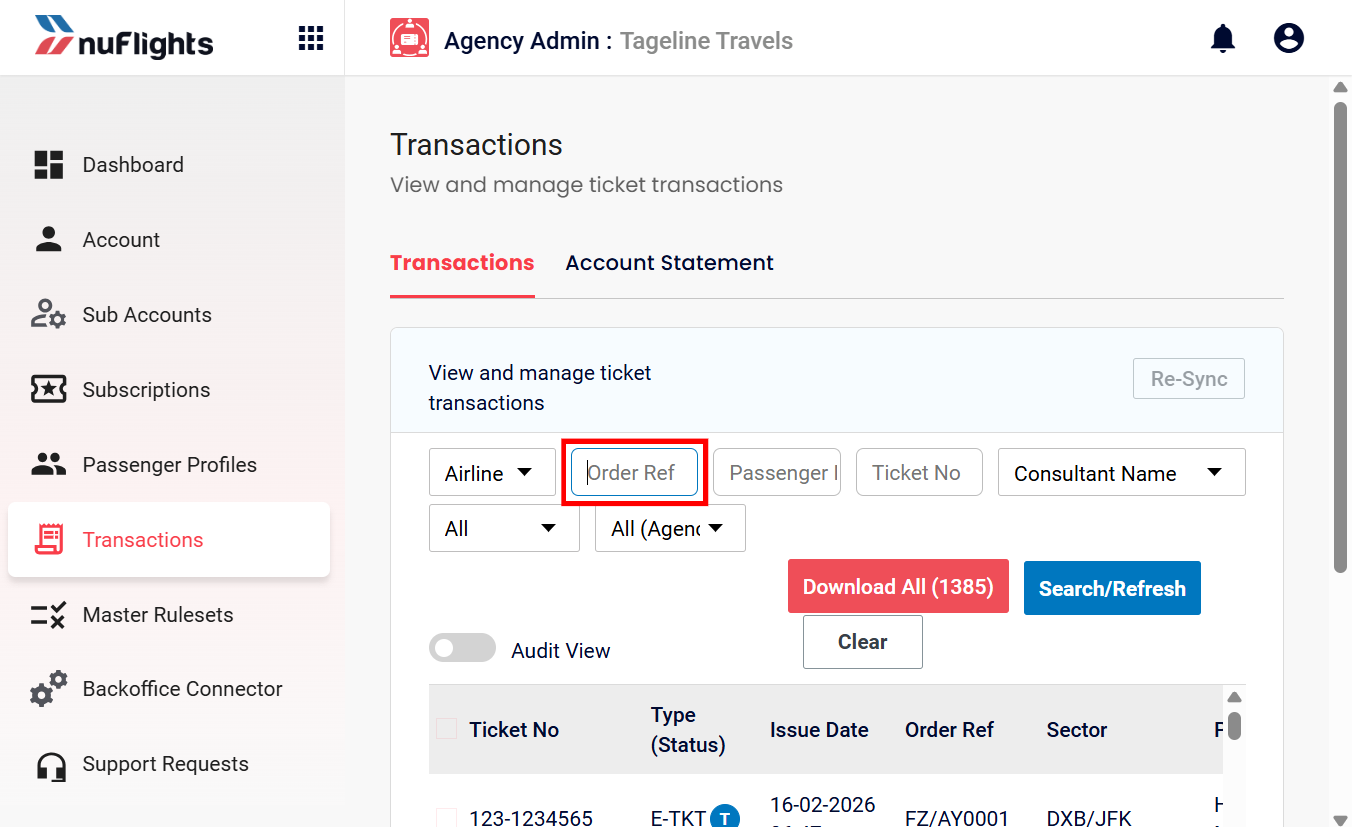Screen dimensions: 1352x827
Task: Open the notifications bell icon
Action: point(1223,39)
